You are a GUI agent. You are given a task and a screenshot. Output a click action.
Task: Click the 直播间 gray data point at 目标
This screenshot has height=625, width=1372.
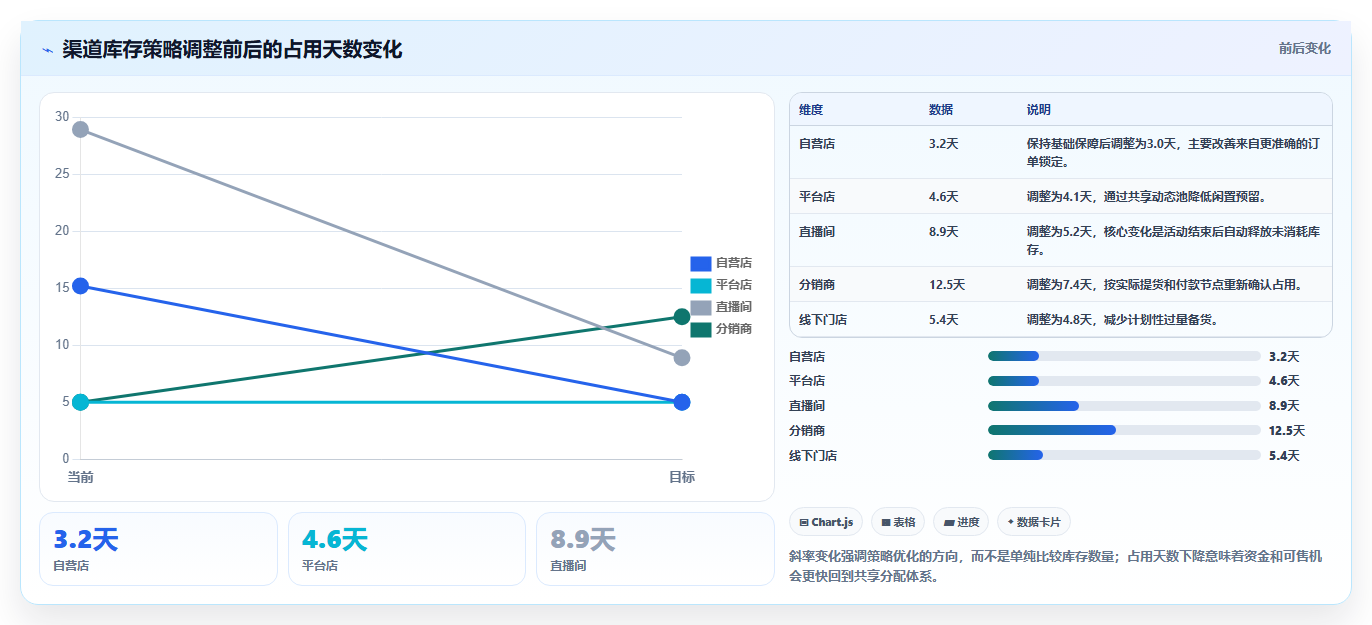[x=682, y=357]
